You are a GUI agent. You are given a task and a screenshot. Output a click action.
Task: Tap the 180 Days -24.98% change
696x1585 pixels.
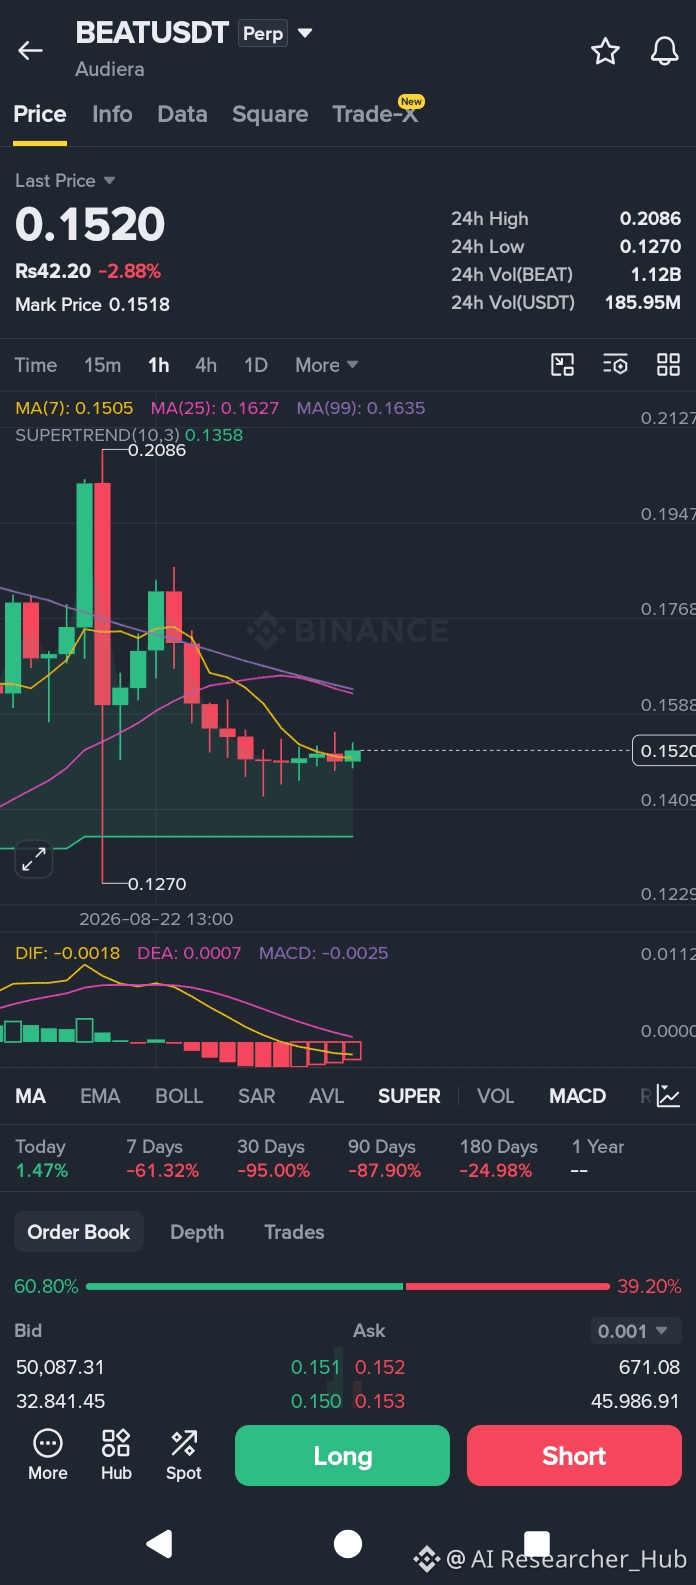point(498,1158)
